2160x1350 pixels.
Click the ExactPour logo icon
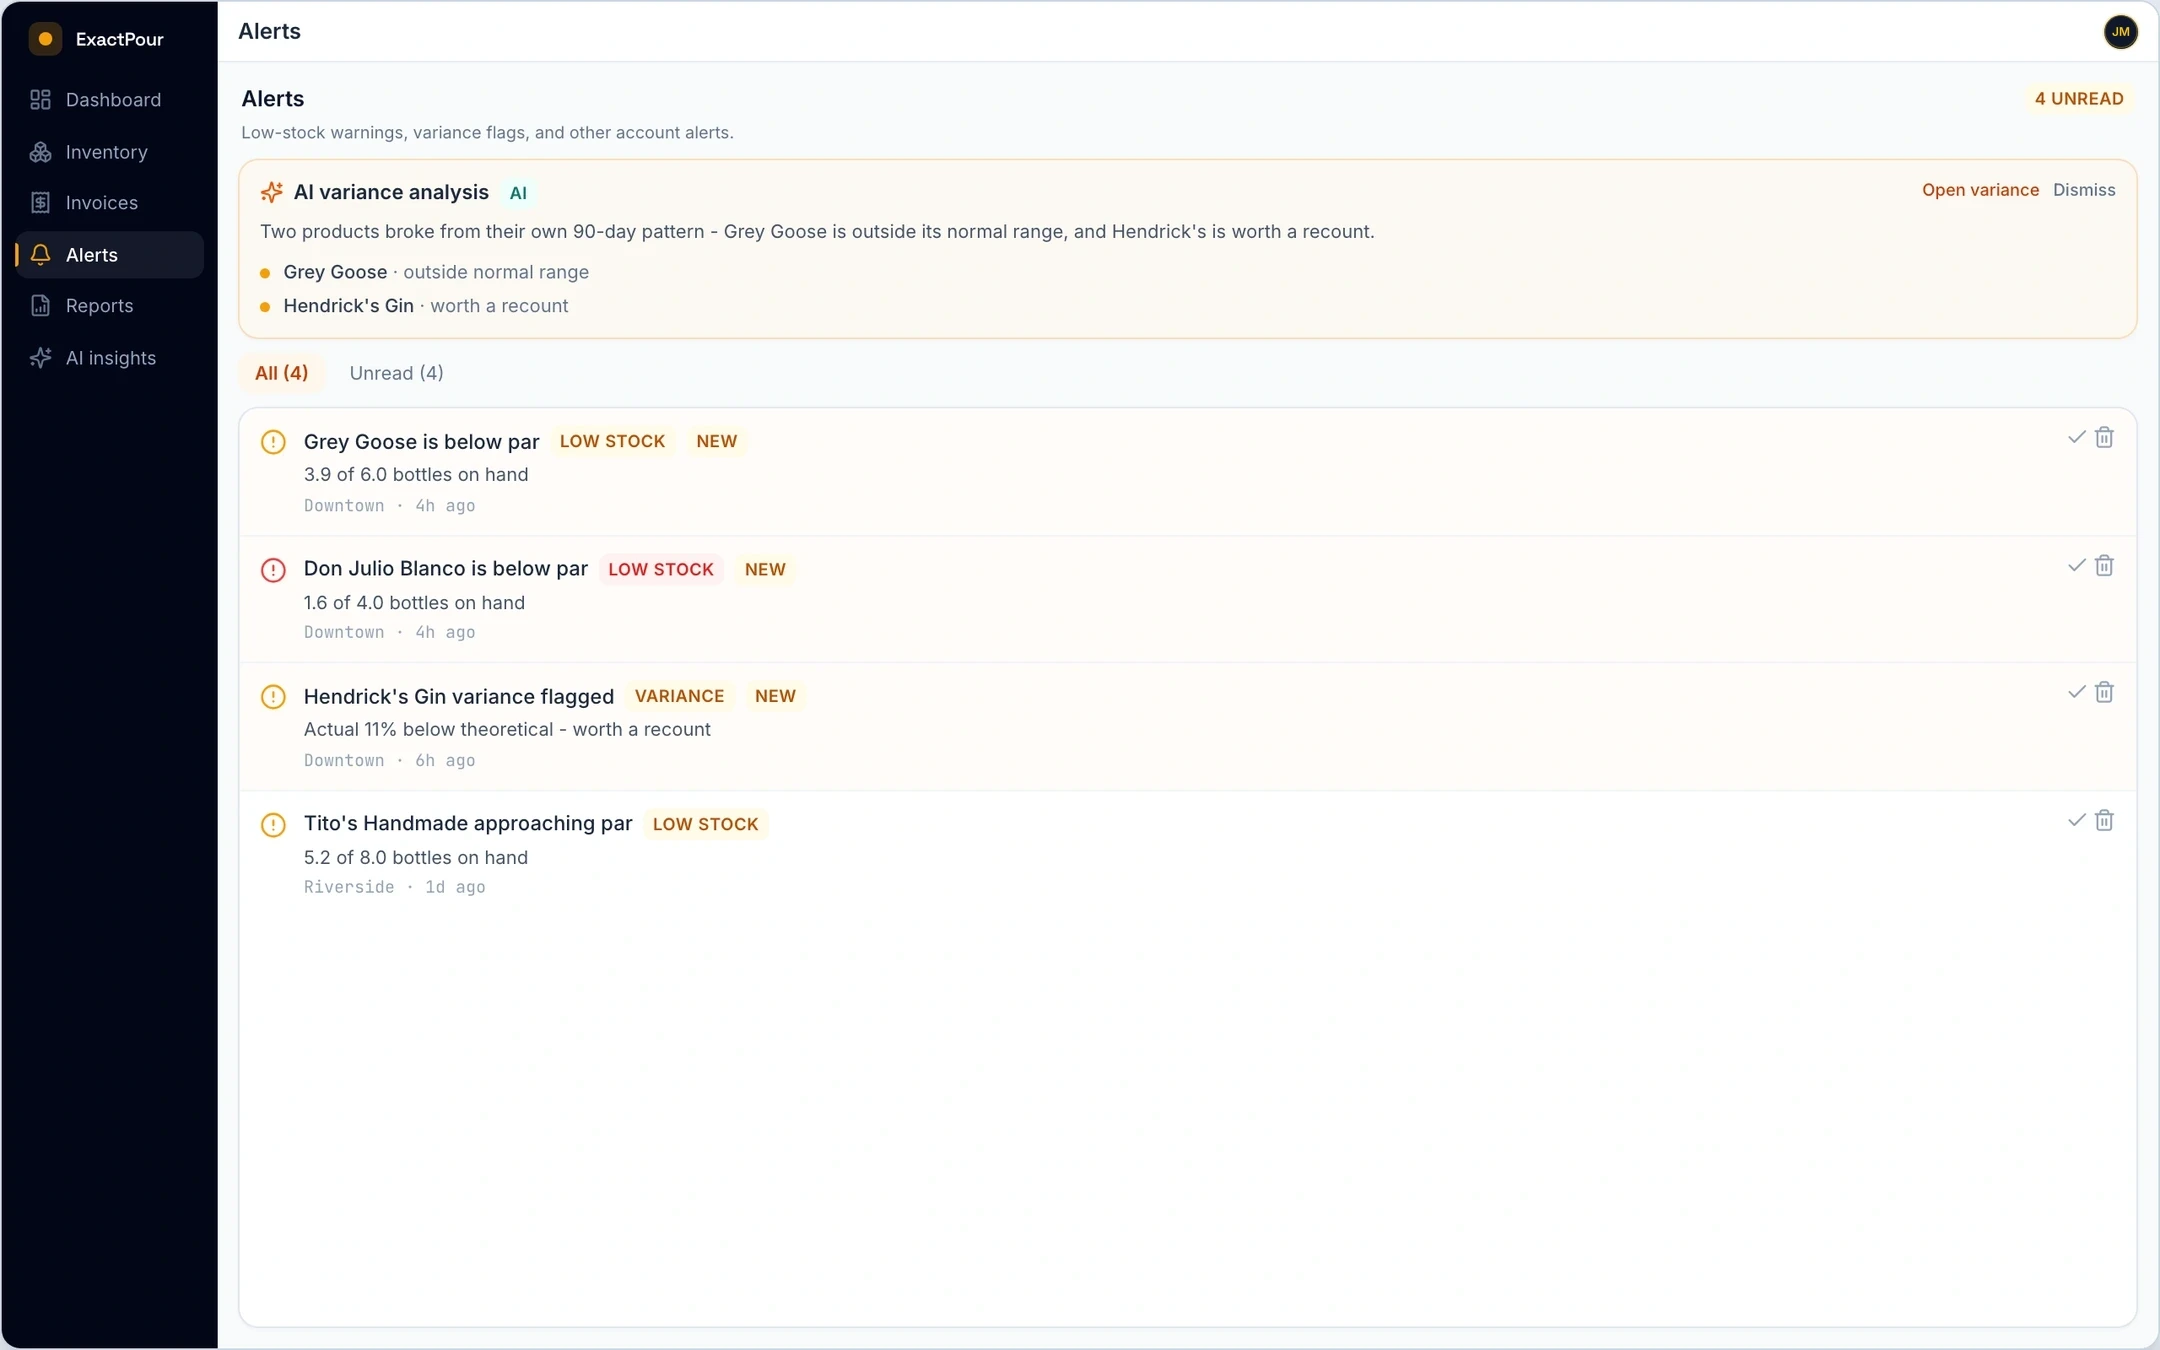click(x=45, y=39)
